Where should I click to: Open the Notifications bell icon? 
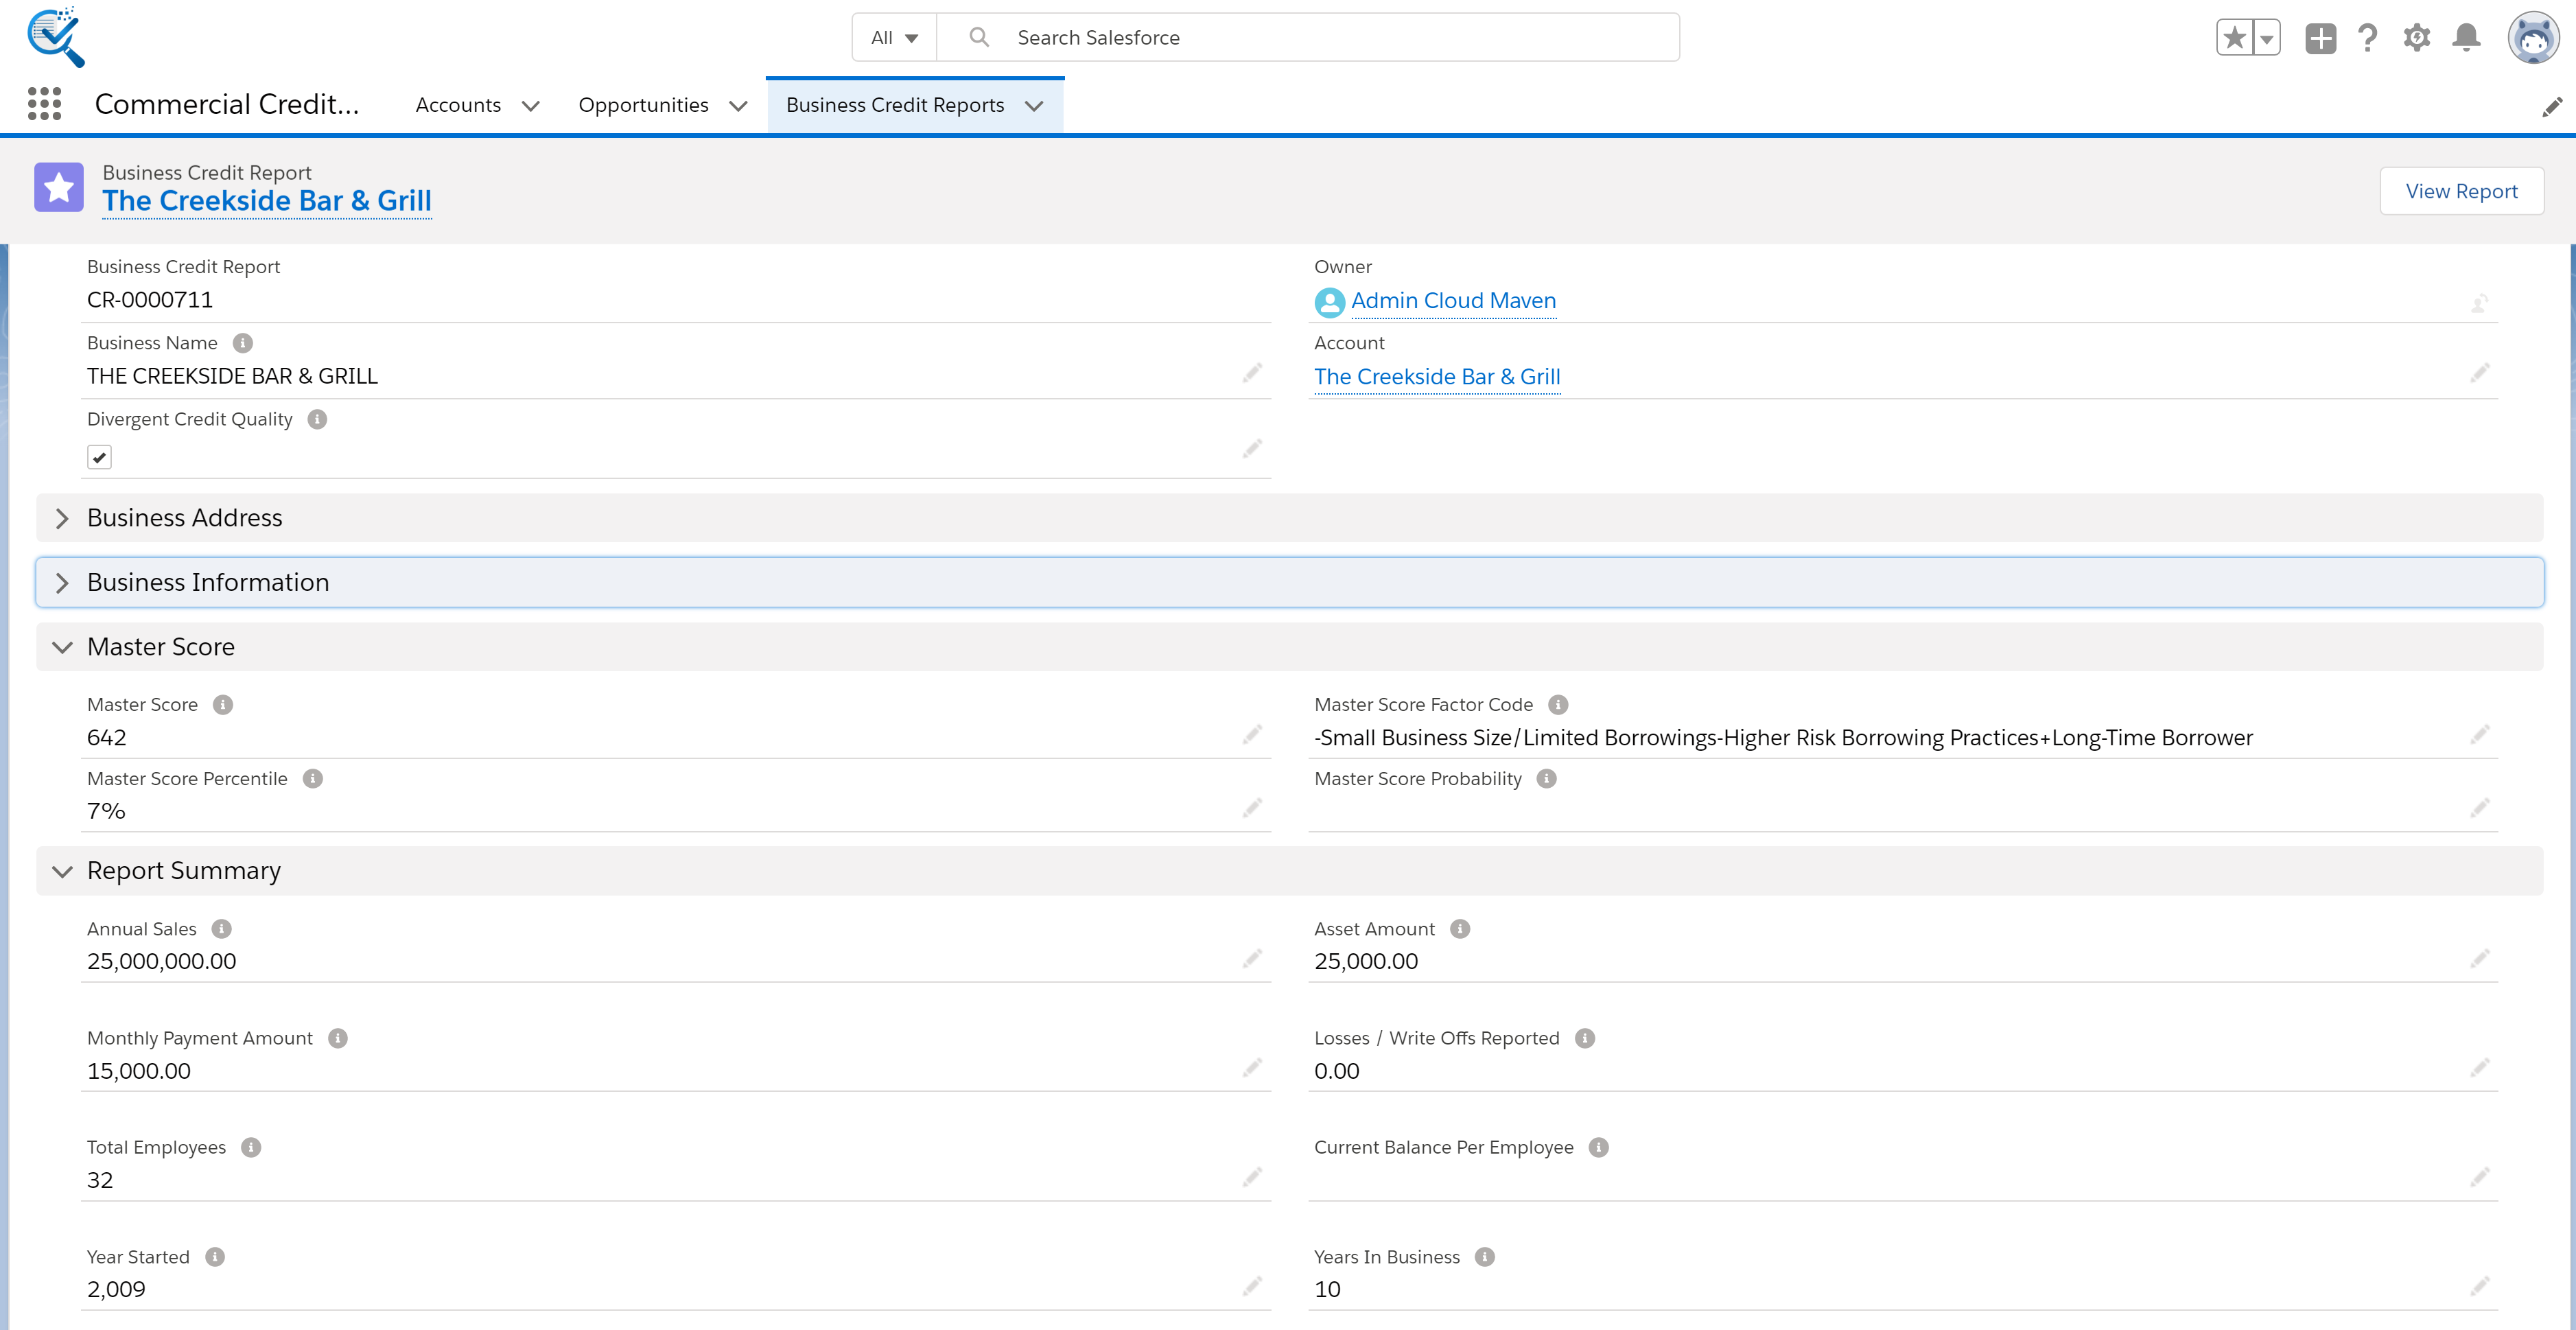(x=2466, y=38)
